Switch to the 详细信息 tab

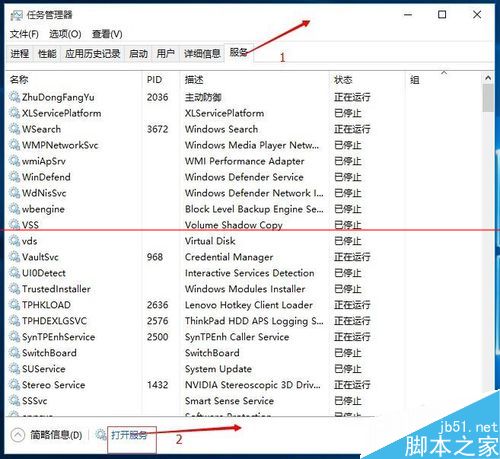pyautogui.click(x=202, y=53)
